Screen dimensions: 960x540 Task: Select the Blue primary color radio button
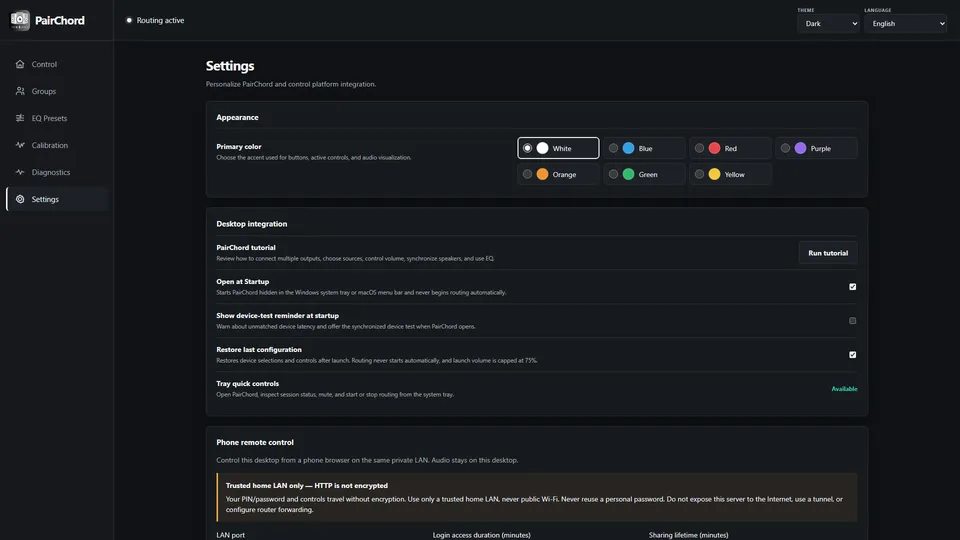click(x=613, y=148)
